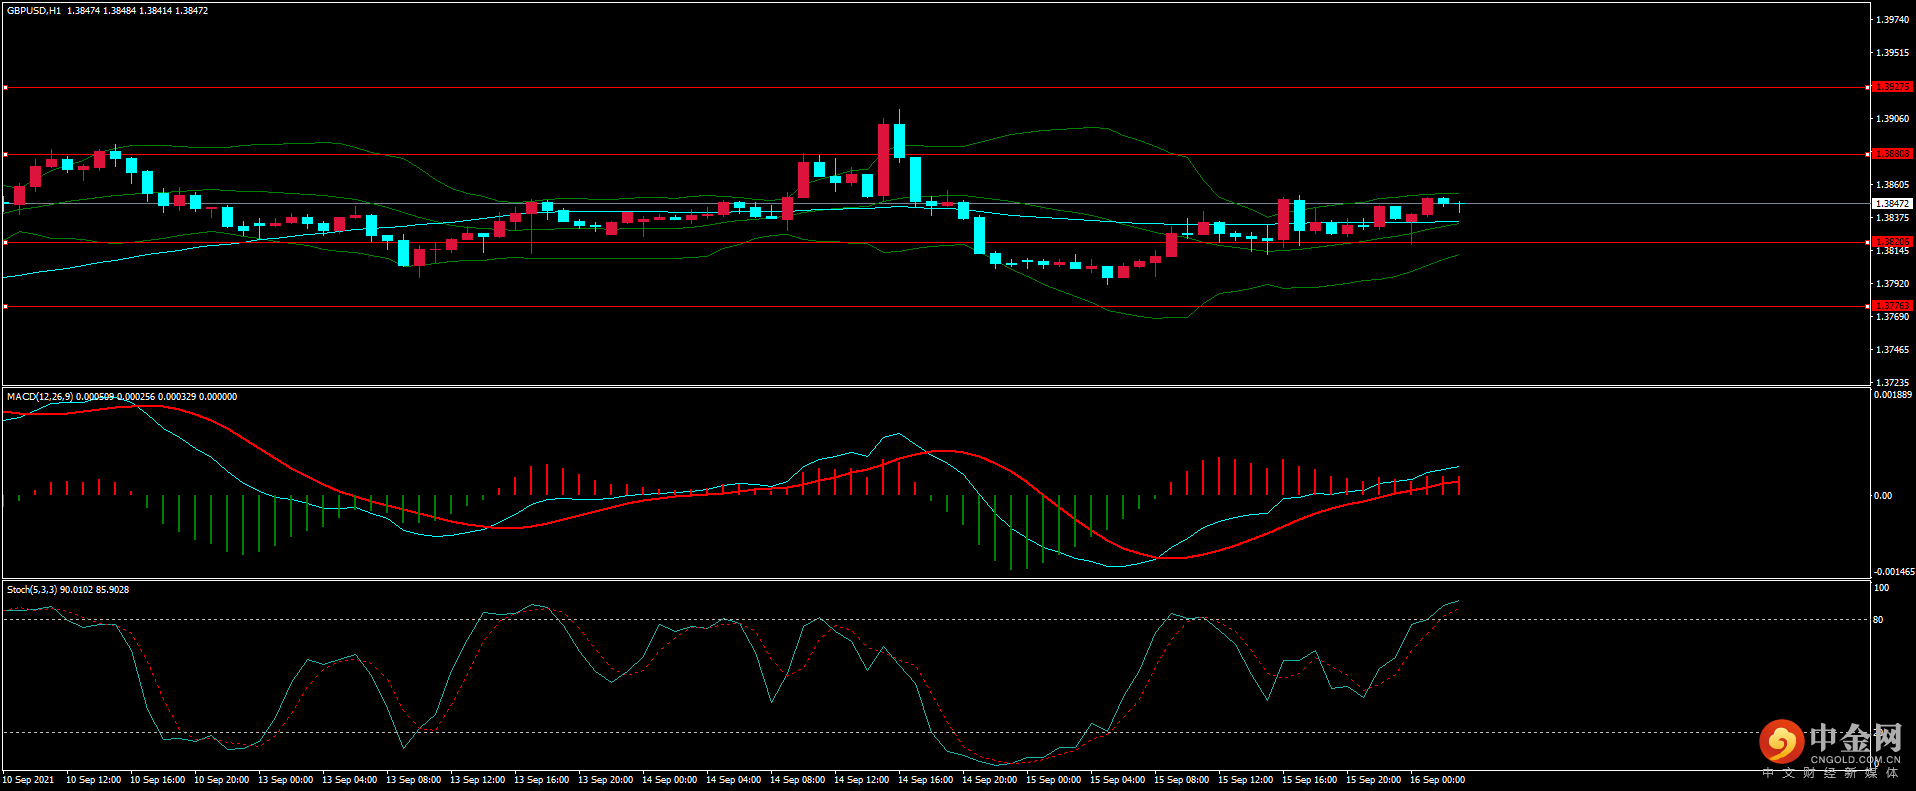The image size is (1916, 791).
Task: Click the GBPUSD,H1 chart title text
Action: [x=34, y=11]
